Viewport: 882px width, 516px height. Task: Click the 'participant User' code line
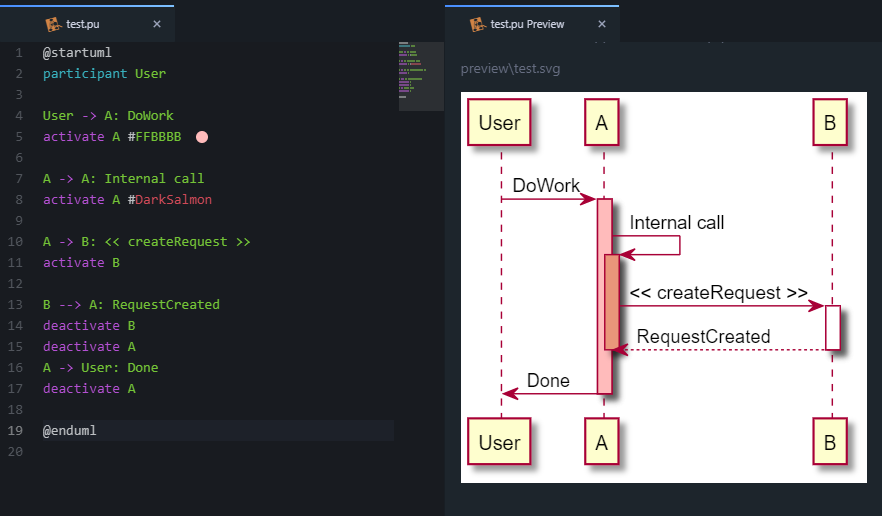point(105,74)
